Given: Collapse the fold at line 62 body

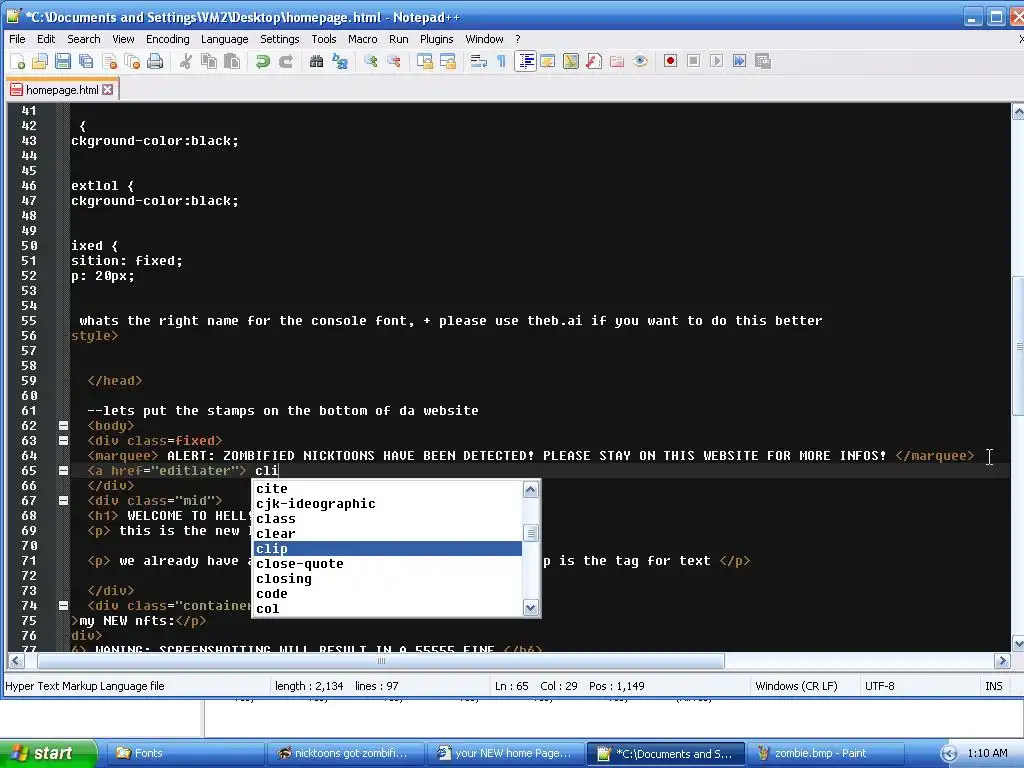Looking at the screenshot, I should [x=63, y=426].
